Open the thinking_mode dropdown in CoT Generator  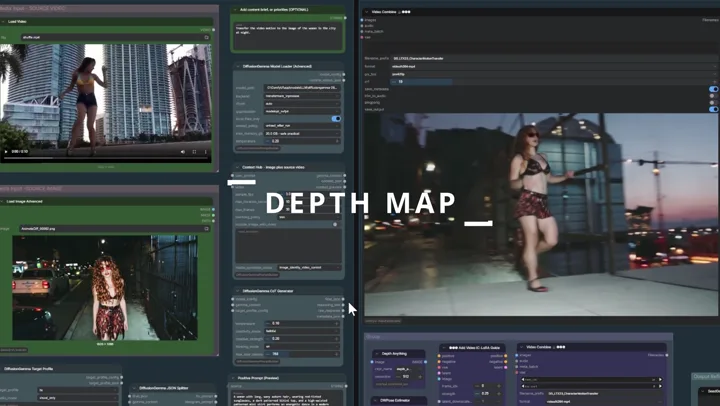click(x=302, y=346)
